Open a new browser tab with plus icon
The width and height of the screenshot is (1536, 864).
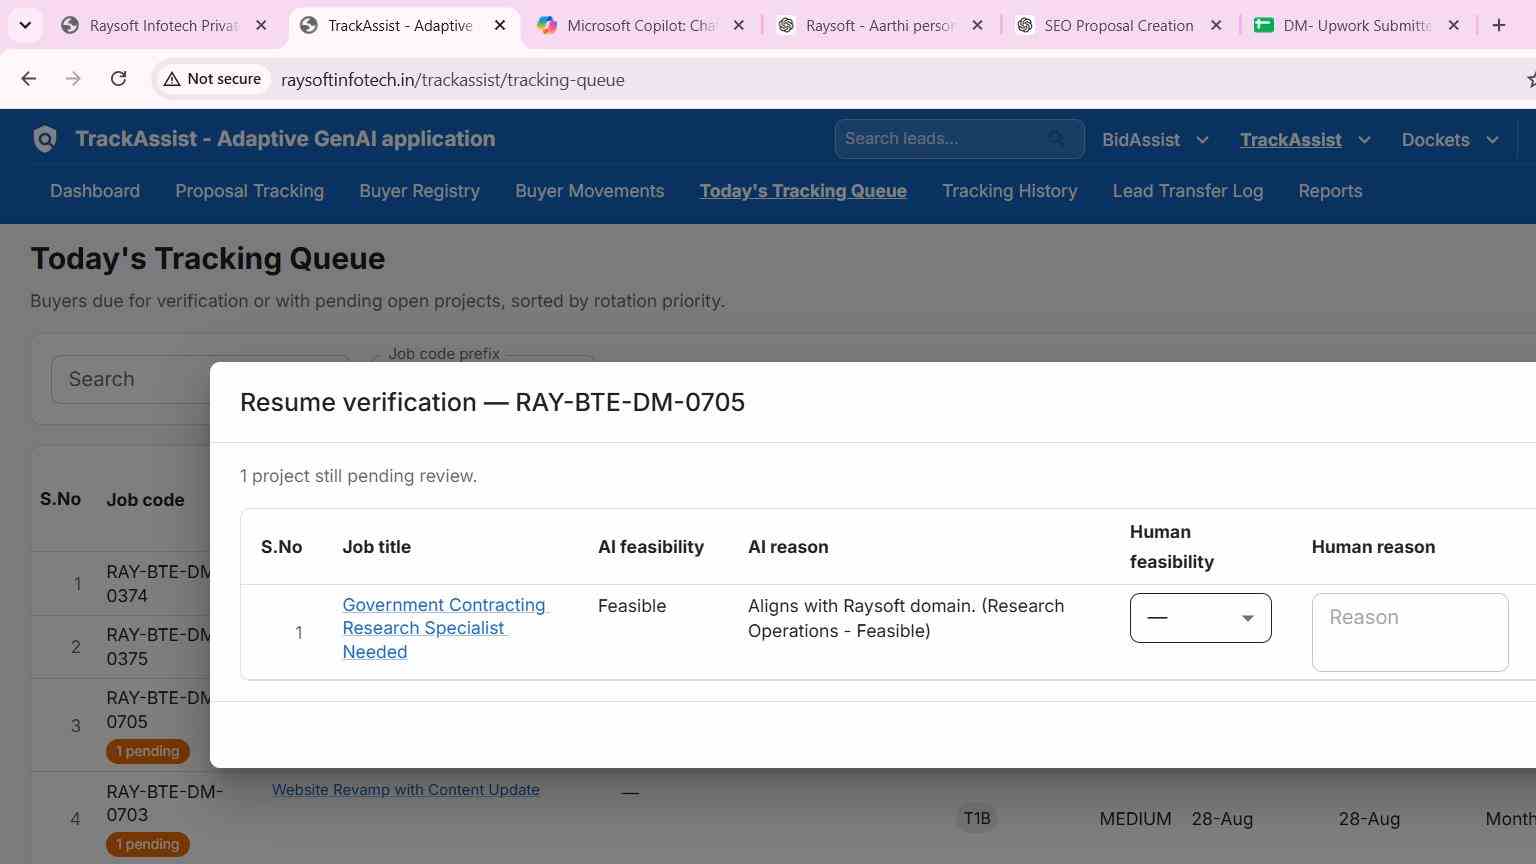[x=1498, y=26]
